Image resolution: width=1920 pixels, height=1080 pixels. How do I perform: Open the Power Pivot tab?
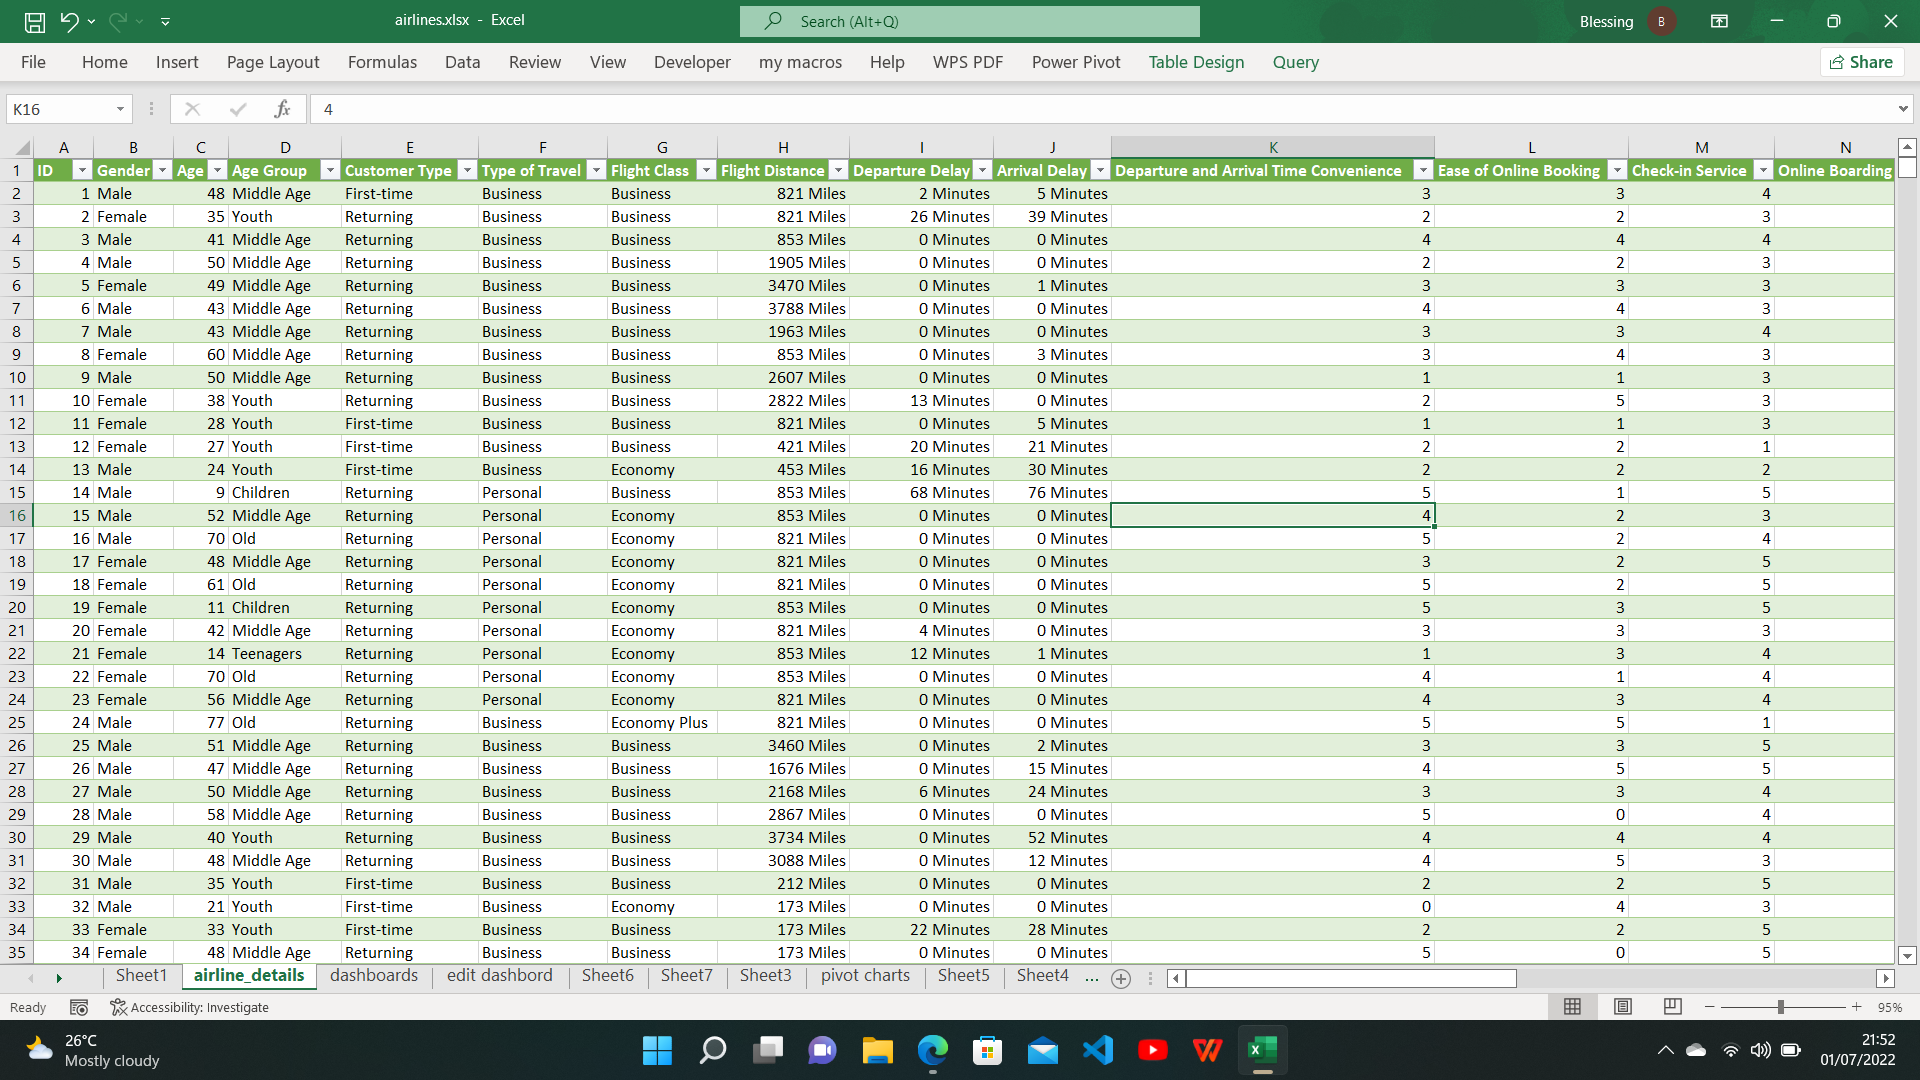click(1076, 62)
